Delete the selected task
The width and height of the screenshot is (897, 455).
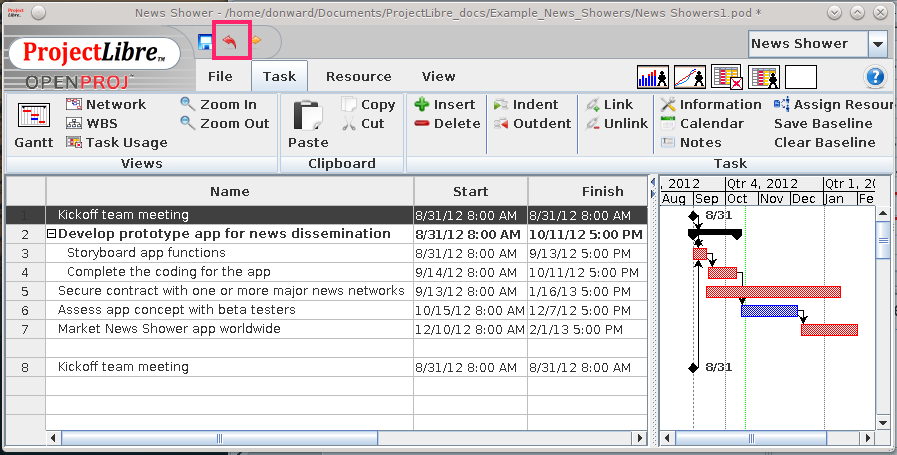point(447,123)
